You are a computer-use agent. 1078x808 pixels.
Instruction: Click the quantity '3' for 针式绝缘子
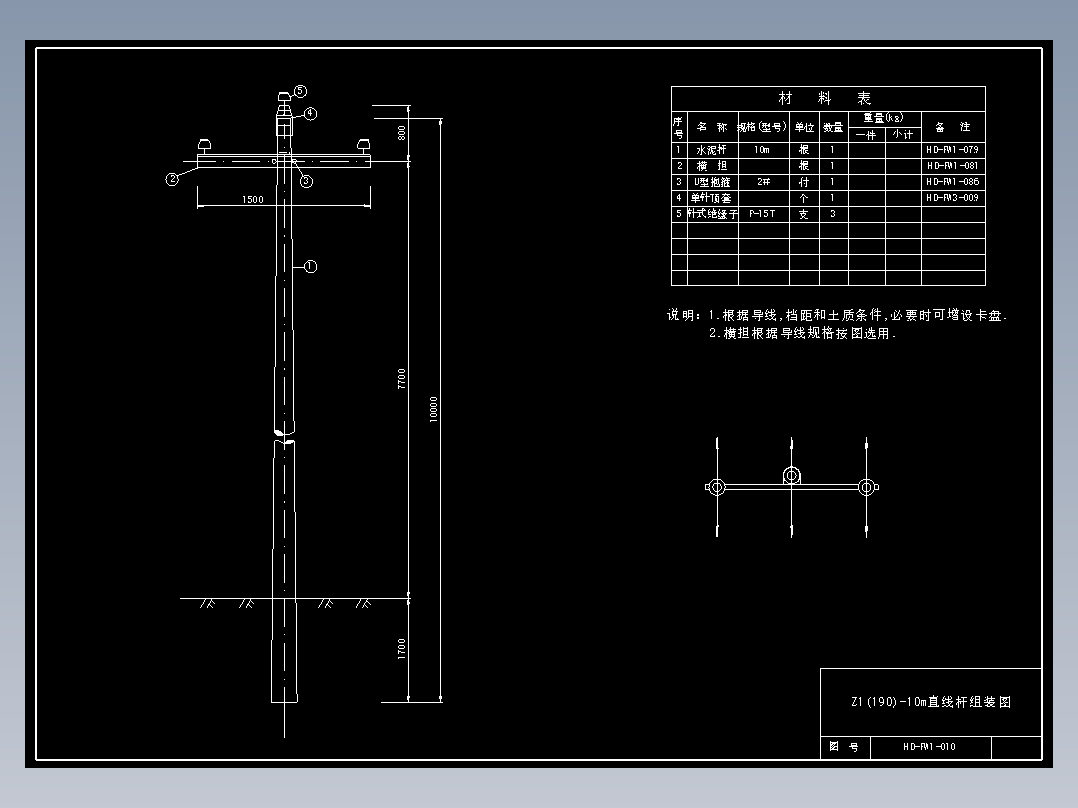pyautogui.click(x=833, y=214)
